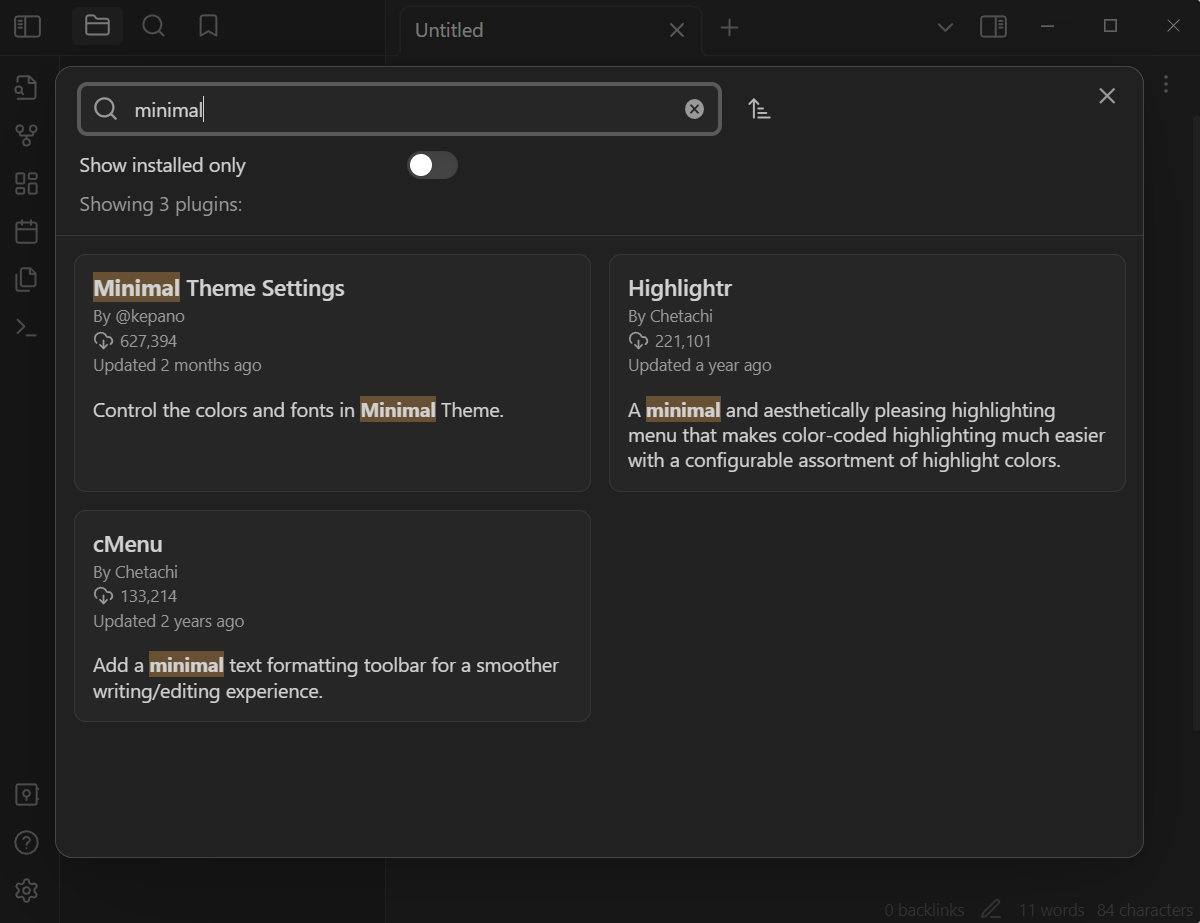Click "Updated 2 months ago" text
The height and width of the screenshot is (923, 1200).
tap(177, 365)
